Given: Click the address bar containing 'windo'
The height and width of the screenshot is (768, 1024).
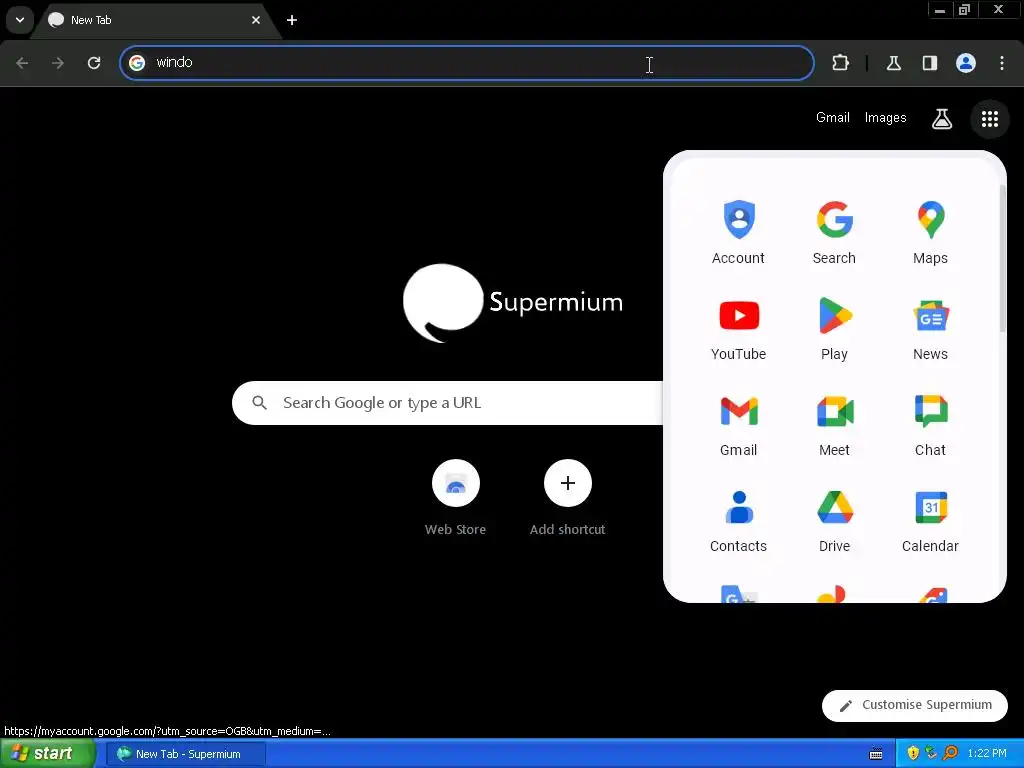Looking at the screenshot, I should tap(467, 63).
